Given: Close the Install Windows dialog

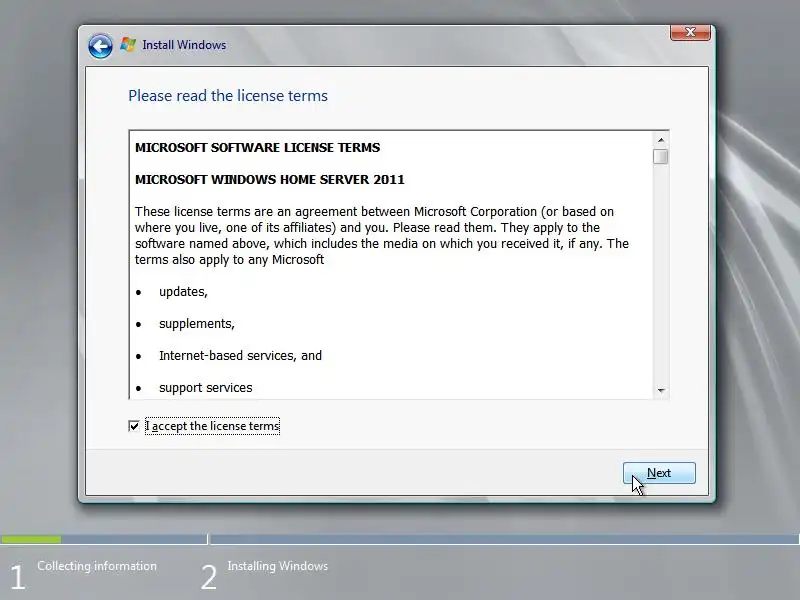Looking at the screenshot, I should coord(690,32).
